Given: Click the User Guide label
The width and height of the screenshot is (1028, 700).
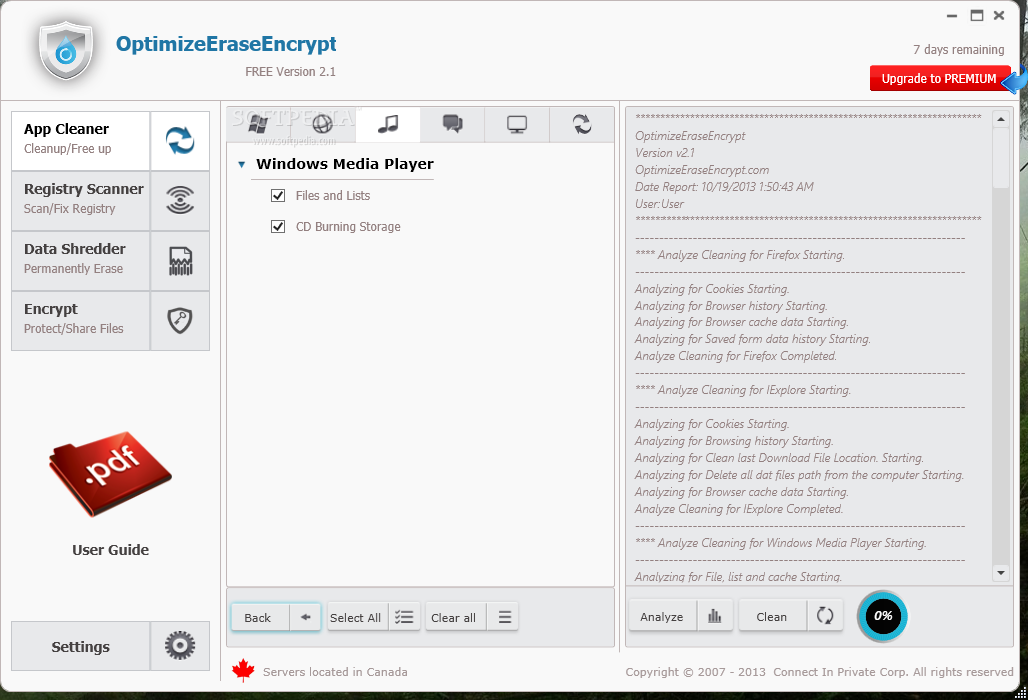Looking at the screenshot, I should (110, 550).
